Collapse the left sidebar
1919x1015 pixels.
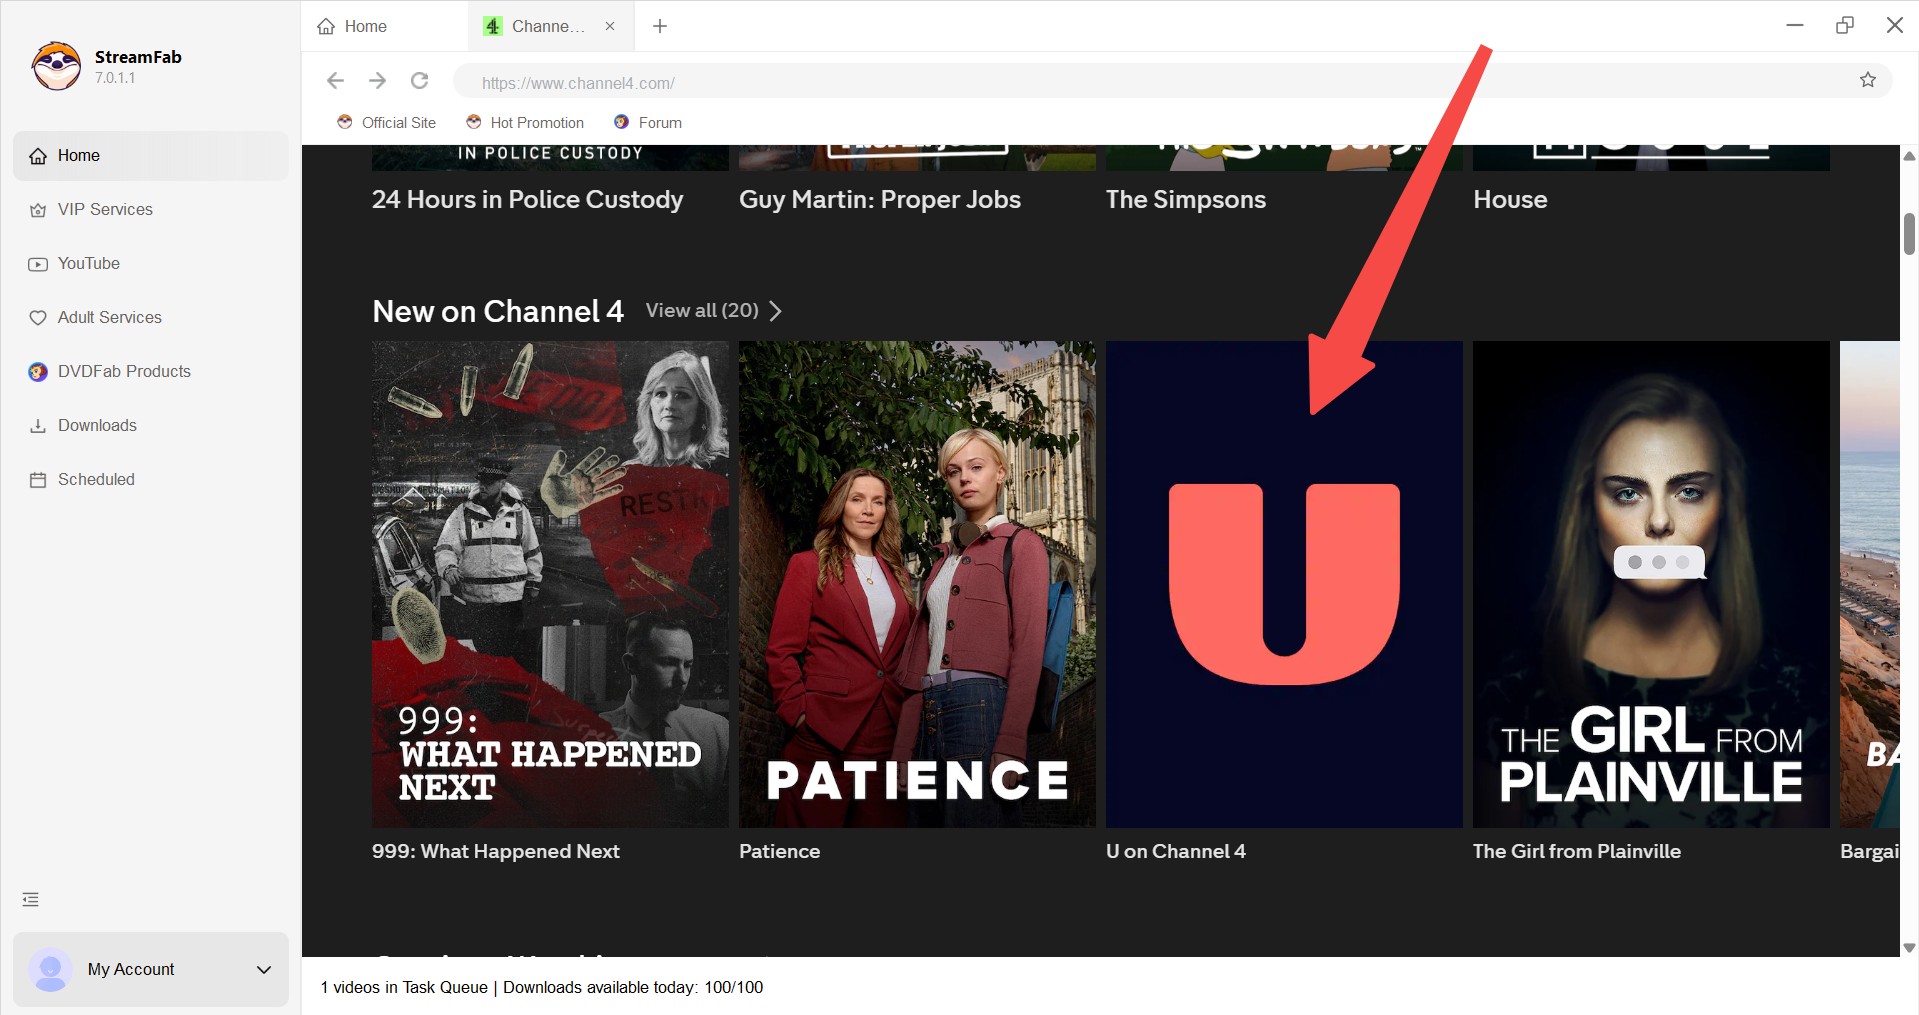click(29, 899)
